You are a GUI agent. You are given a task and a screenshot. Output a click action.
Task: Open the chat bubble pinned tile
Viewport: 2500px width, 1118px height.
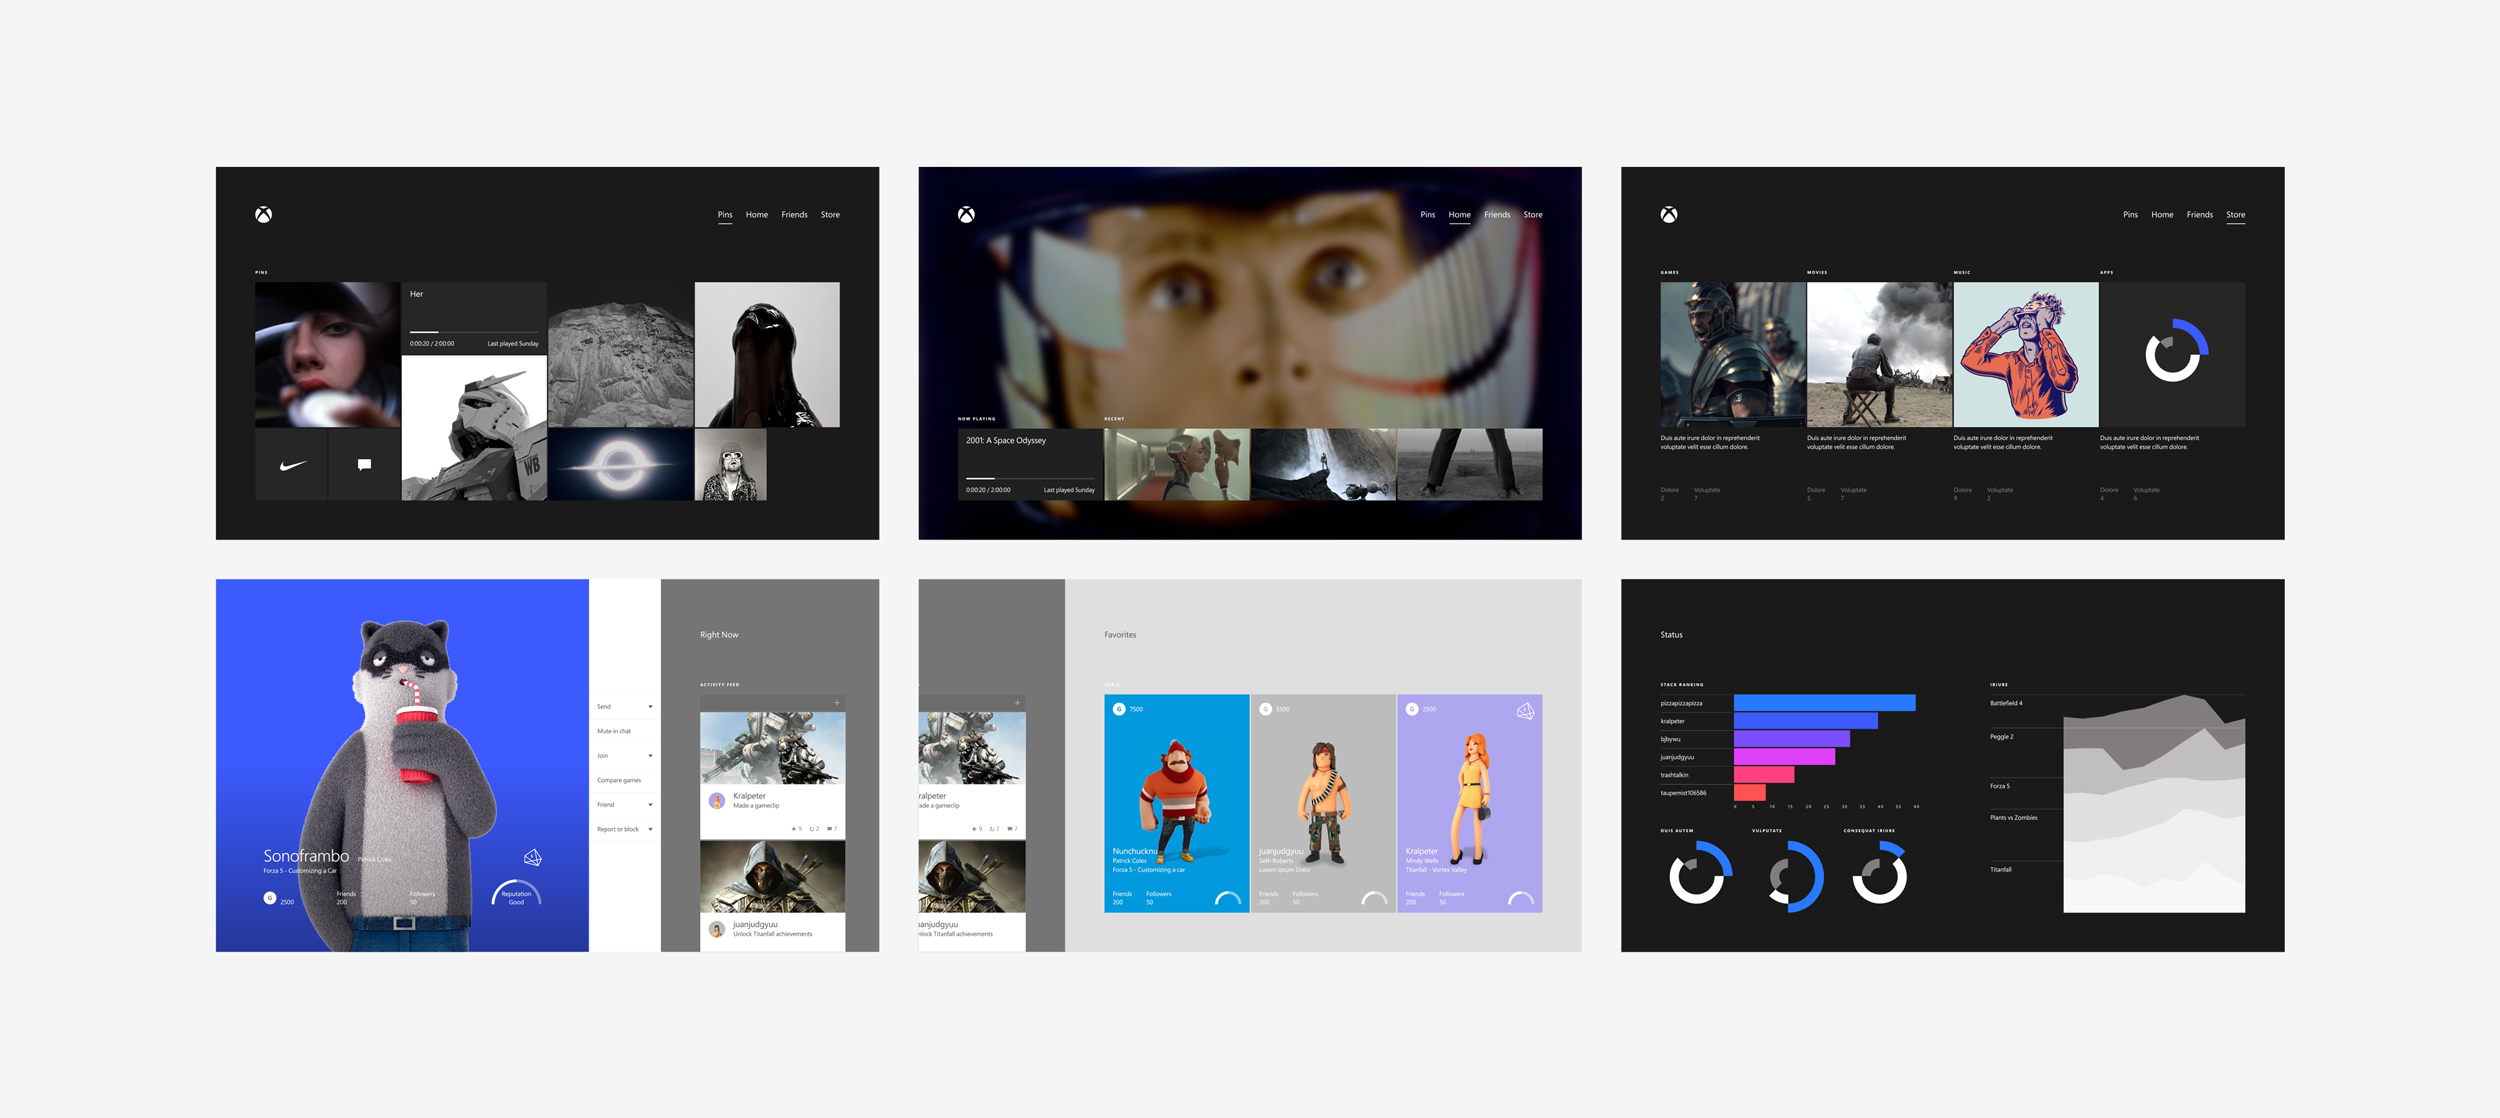(x=364, y=465)
